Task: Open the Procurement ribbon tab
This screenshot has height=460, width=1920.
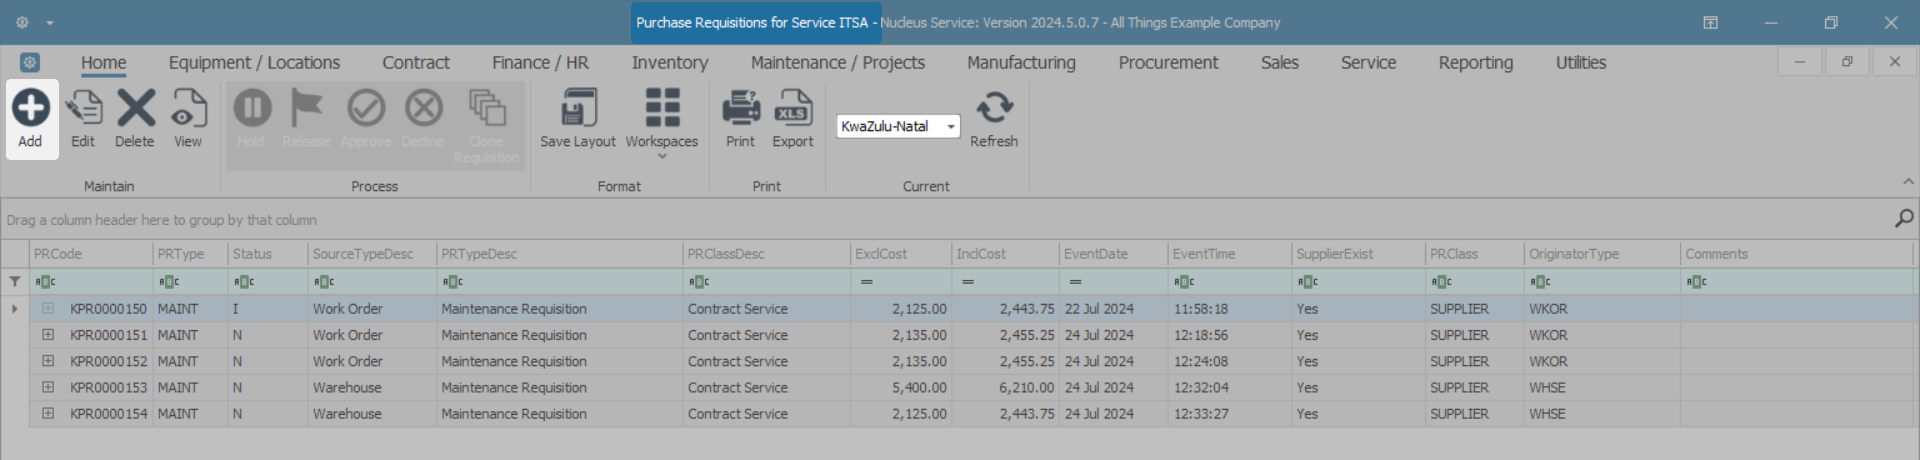Action: (1168, 63)
